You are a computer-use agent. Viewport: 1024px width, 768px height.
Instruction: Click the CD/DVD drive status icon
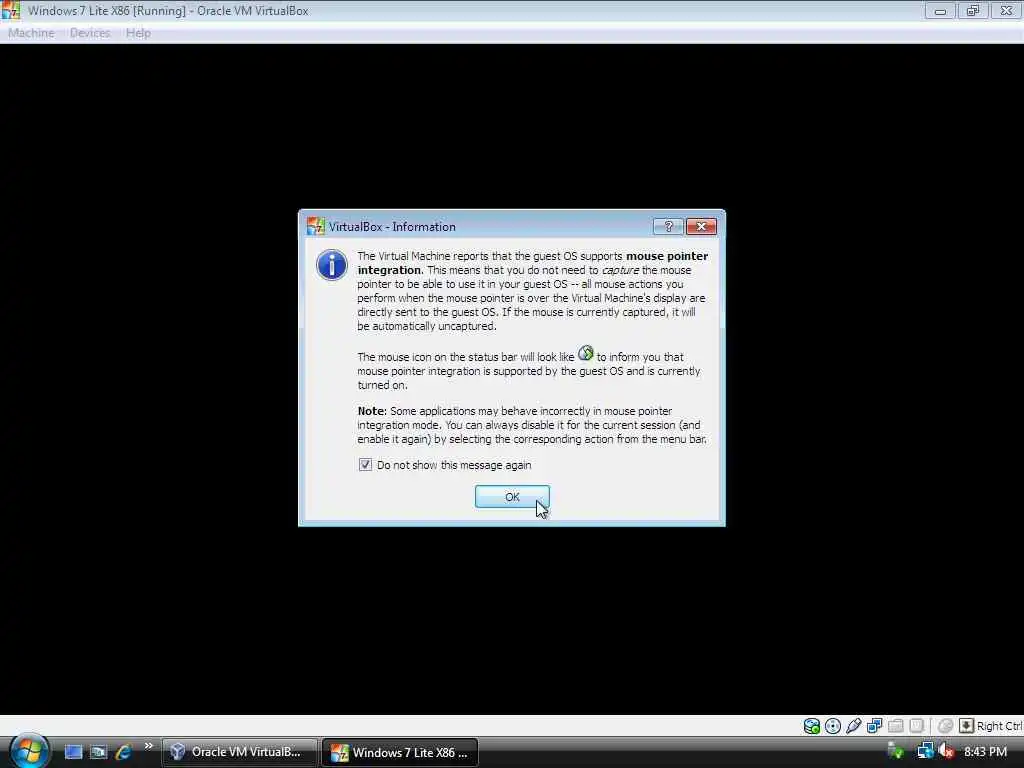click(x=833, y=726)
